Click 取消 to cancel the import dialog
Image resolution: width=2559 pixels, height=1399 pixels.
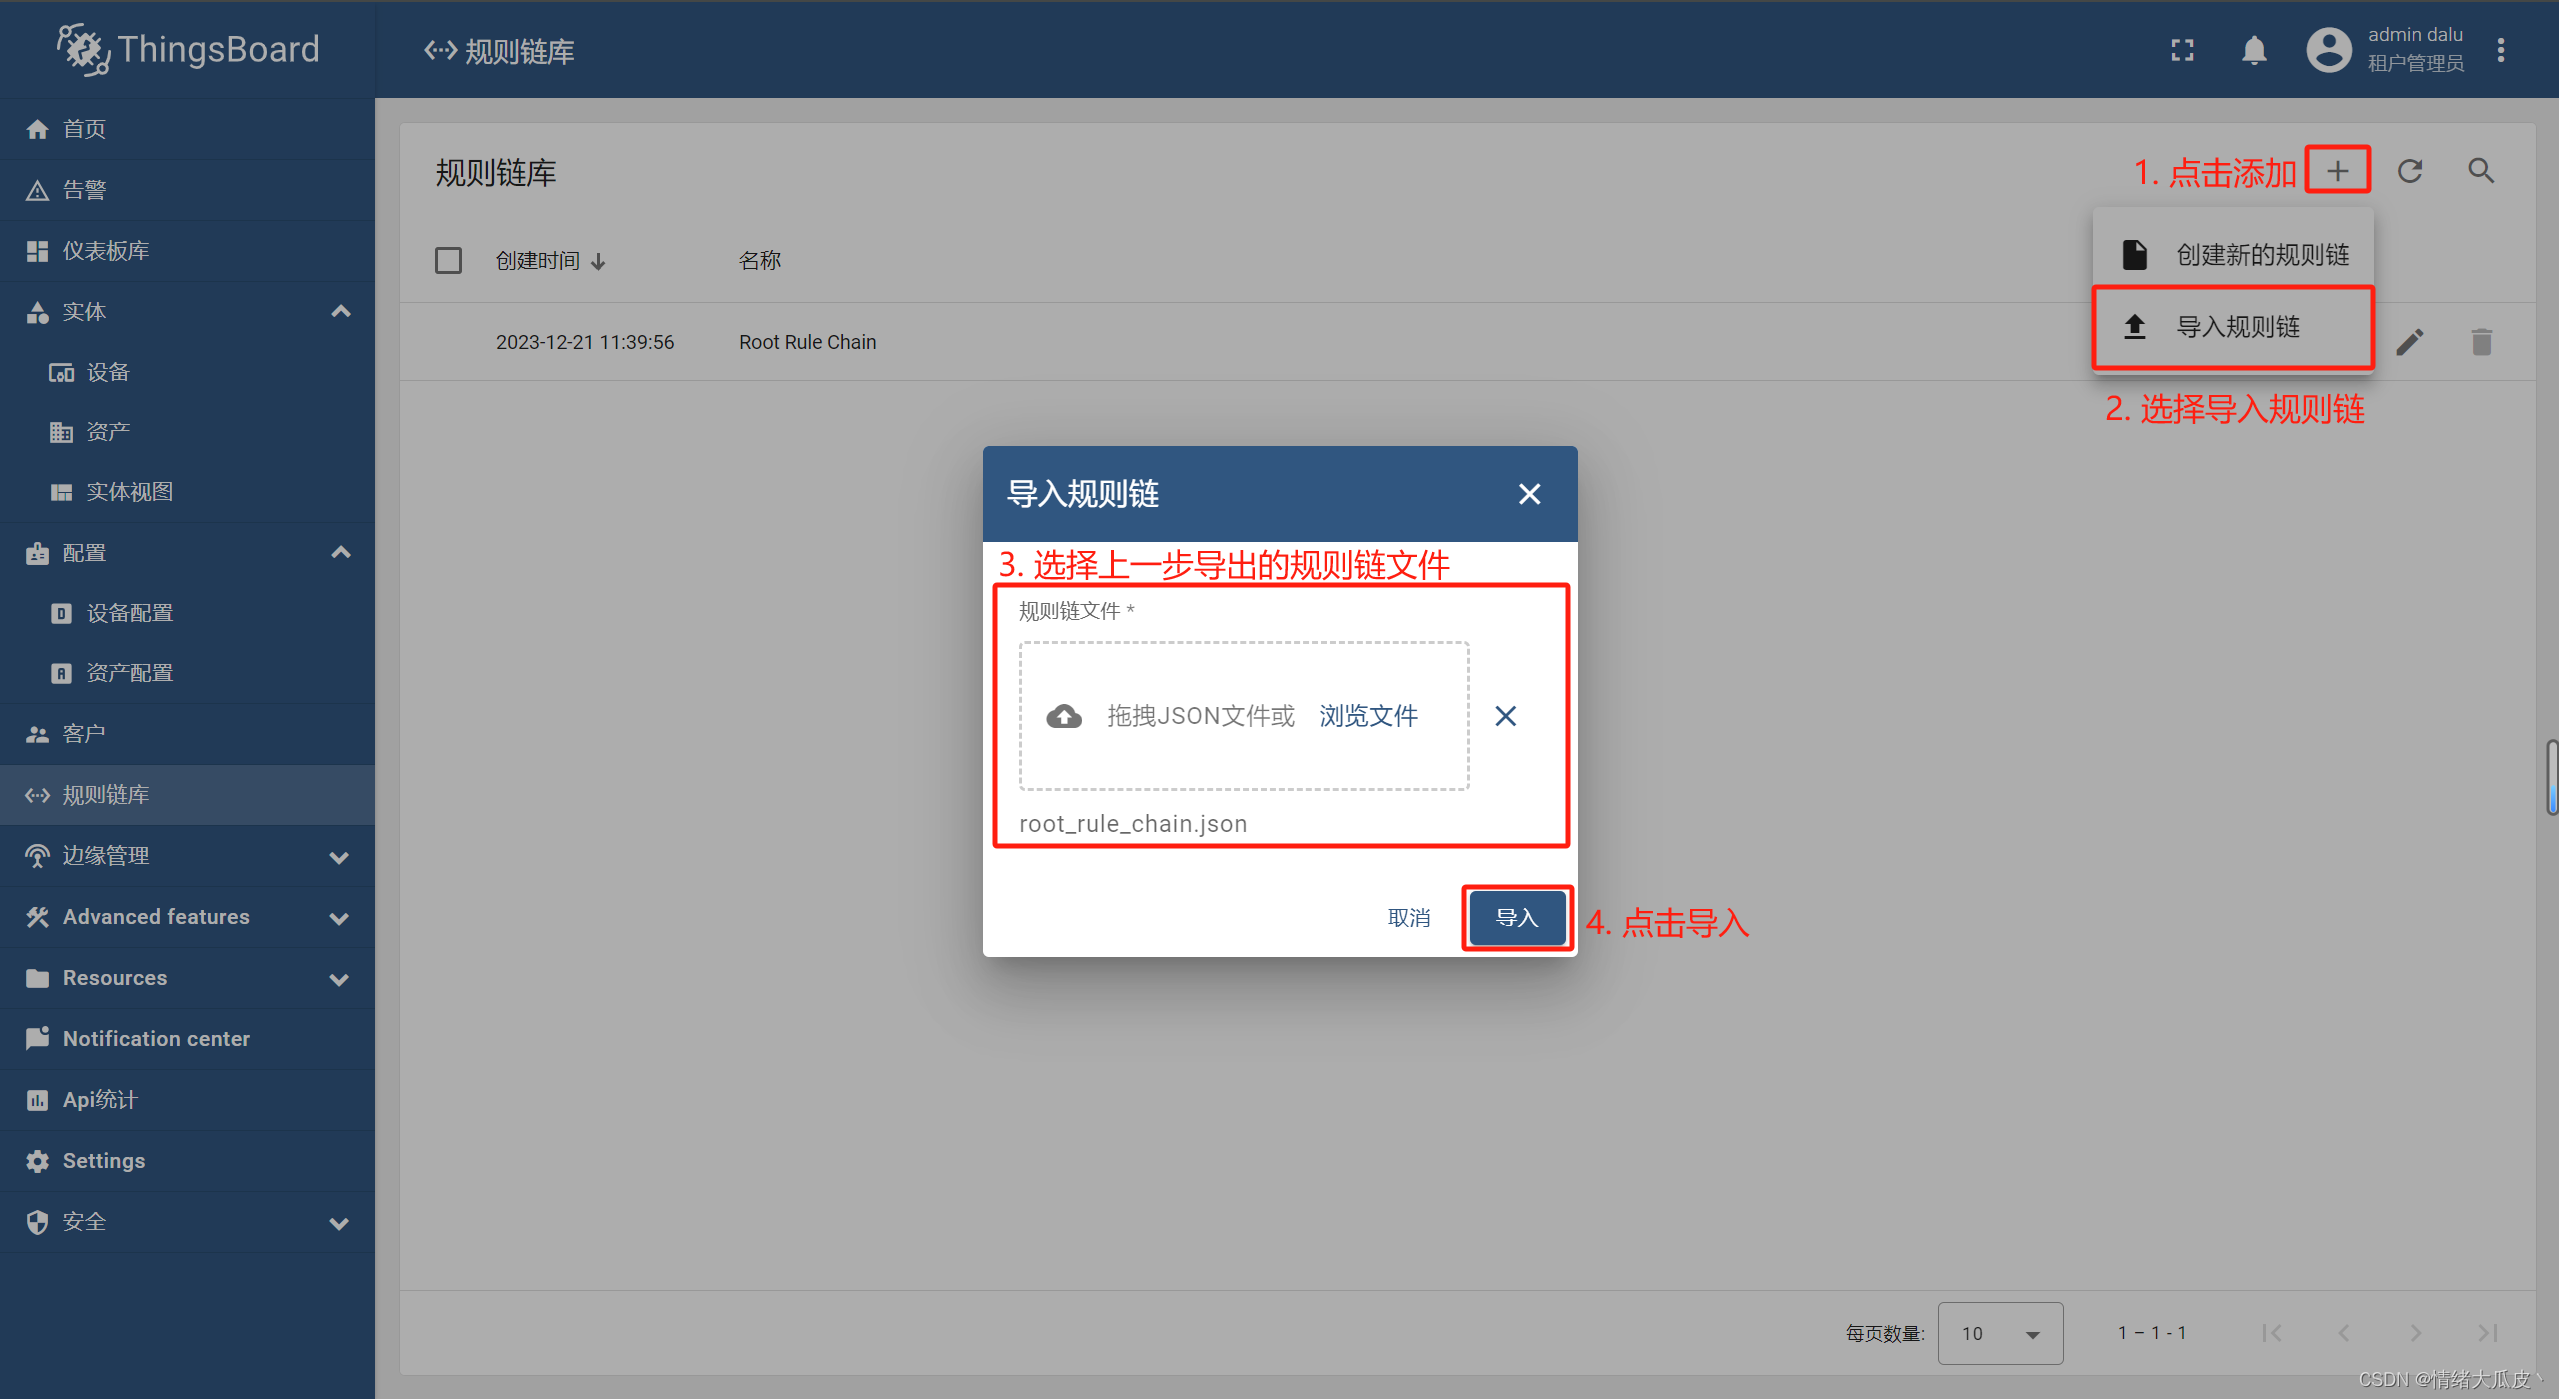(x=1410, y=918)
